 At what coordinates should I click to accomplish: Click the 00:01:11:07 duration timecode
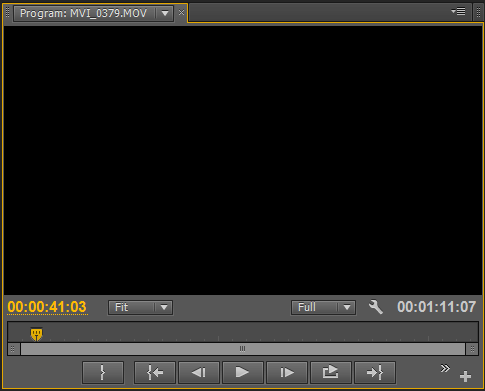(437, 307)
